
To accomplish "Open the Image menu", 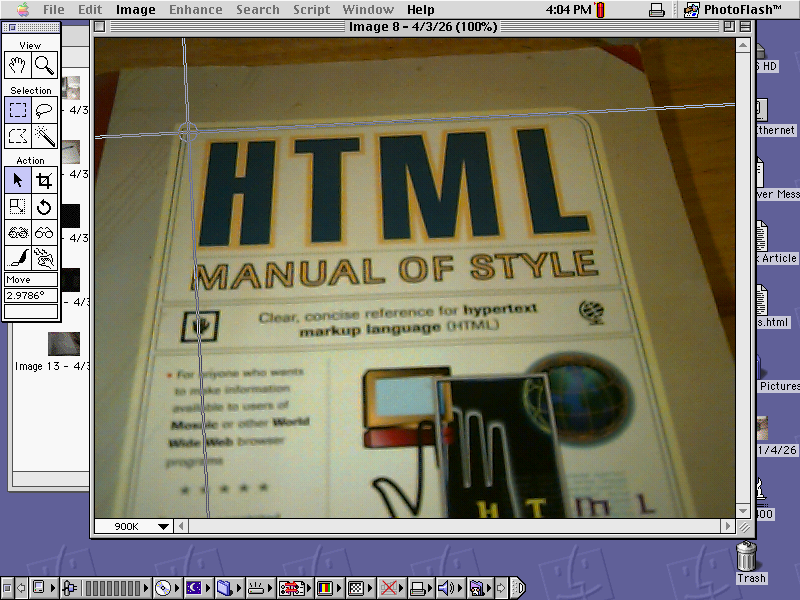I will tap(135, 10).
